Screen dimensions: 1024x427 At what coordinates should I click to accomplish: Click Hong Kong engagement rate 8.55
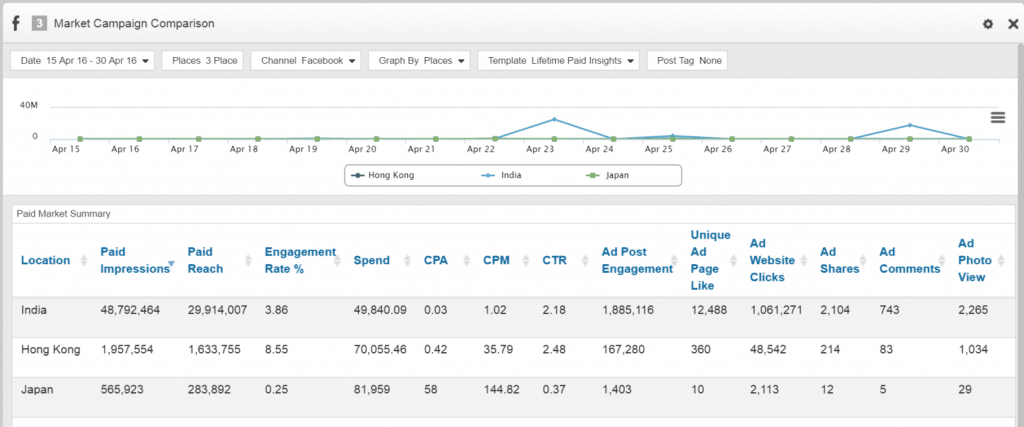pyautogui.click(x=276, y=350)
